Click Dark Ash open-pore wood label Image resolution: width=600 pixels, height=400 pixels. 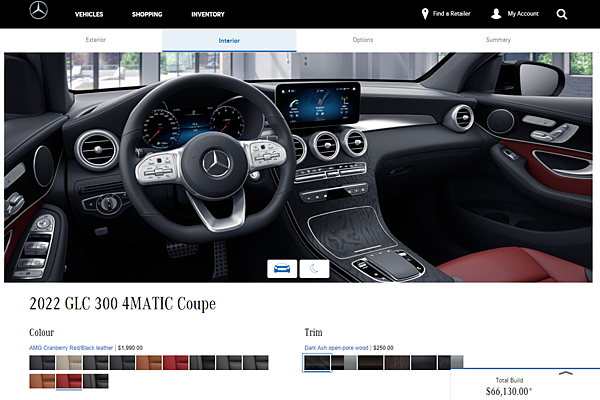tap(336, 348)
